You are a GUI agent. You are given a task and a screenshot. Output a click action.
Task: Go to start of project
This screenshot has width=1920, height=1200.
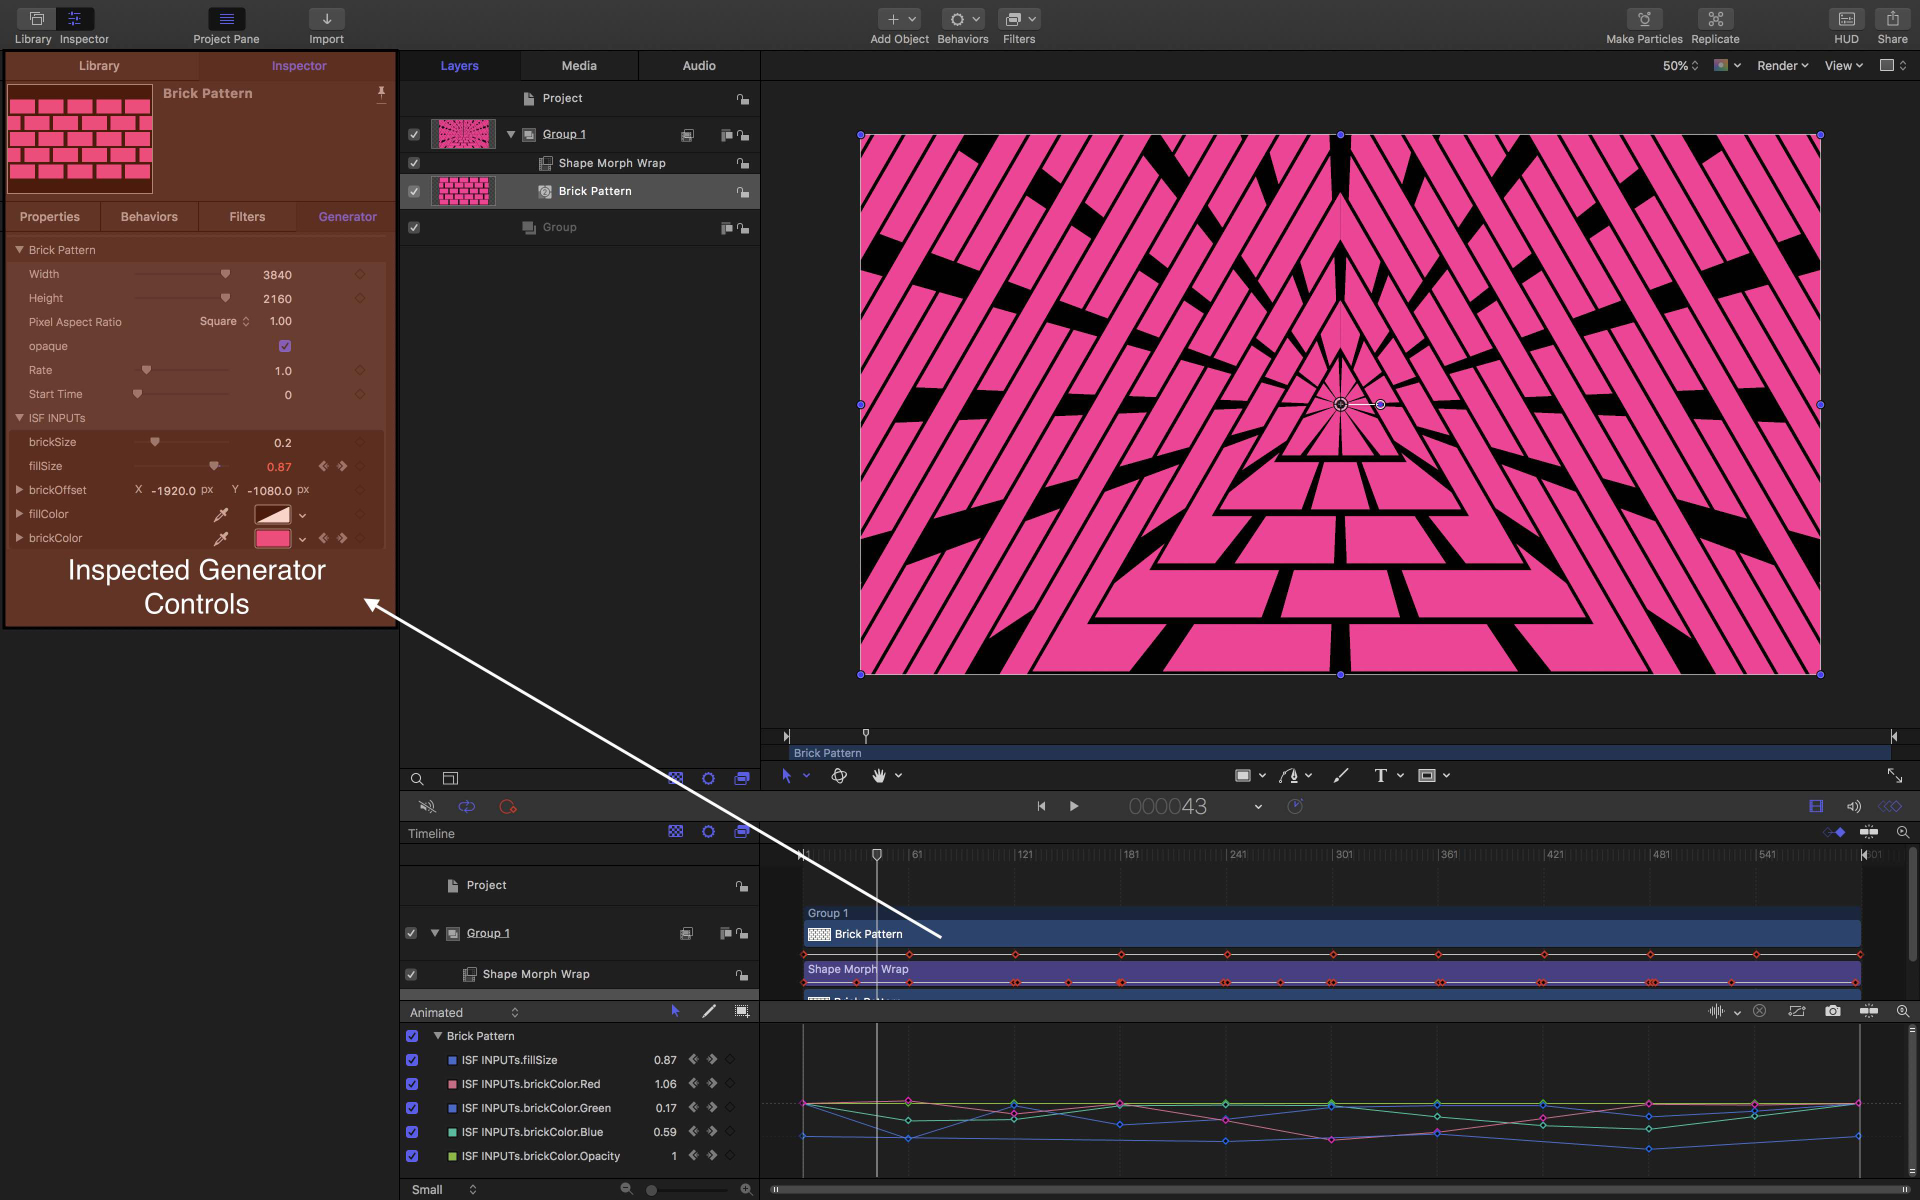point(1041,806)
